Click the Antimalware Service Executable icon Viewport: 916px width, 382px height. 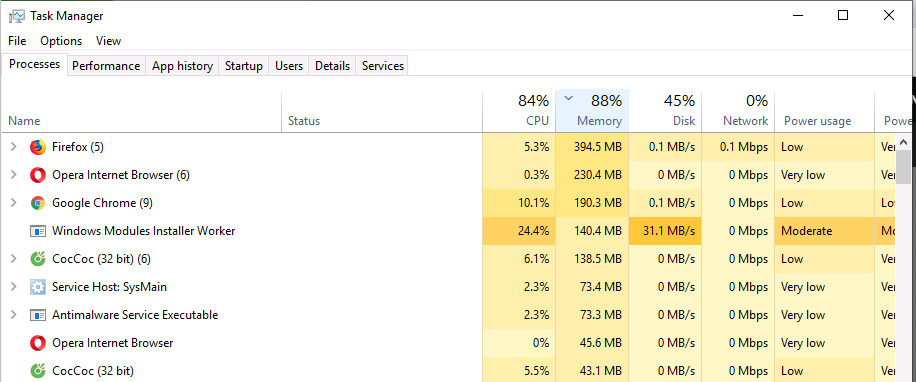click(37, 315)
